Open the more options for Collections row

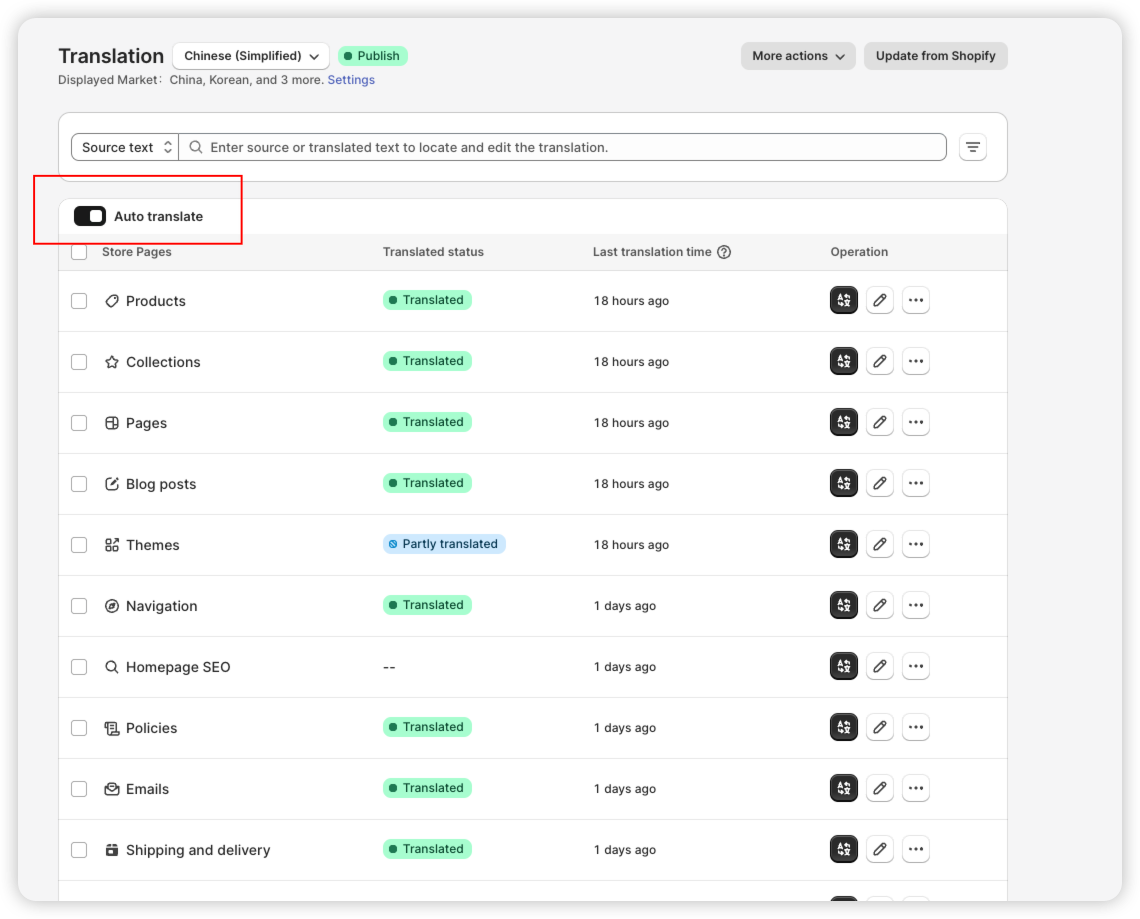click(x=915, y=361)
